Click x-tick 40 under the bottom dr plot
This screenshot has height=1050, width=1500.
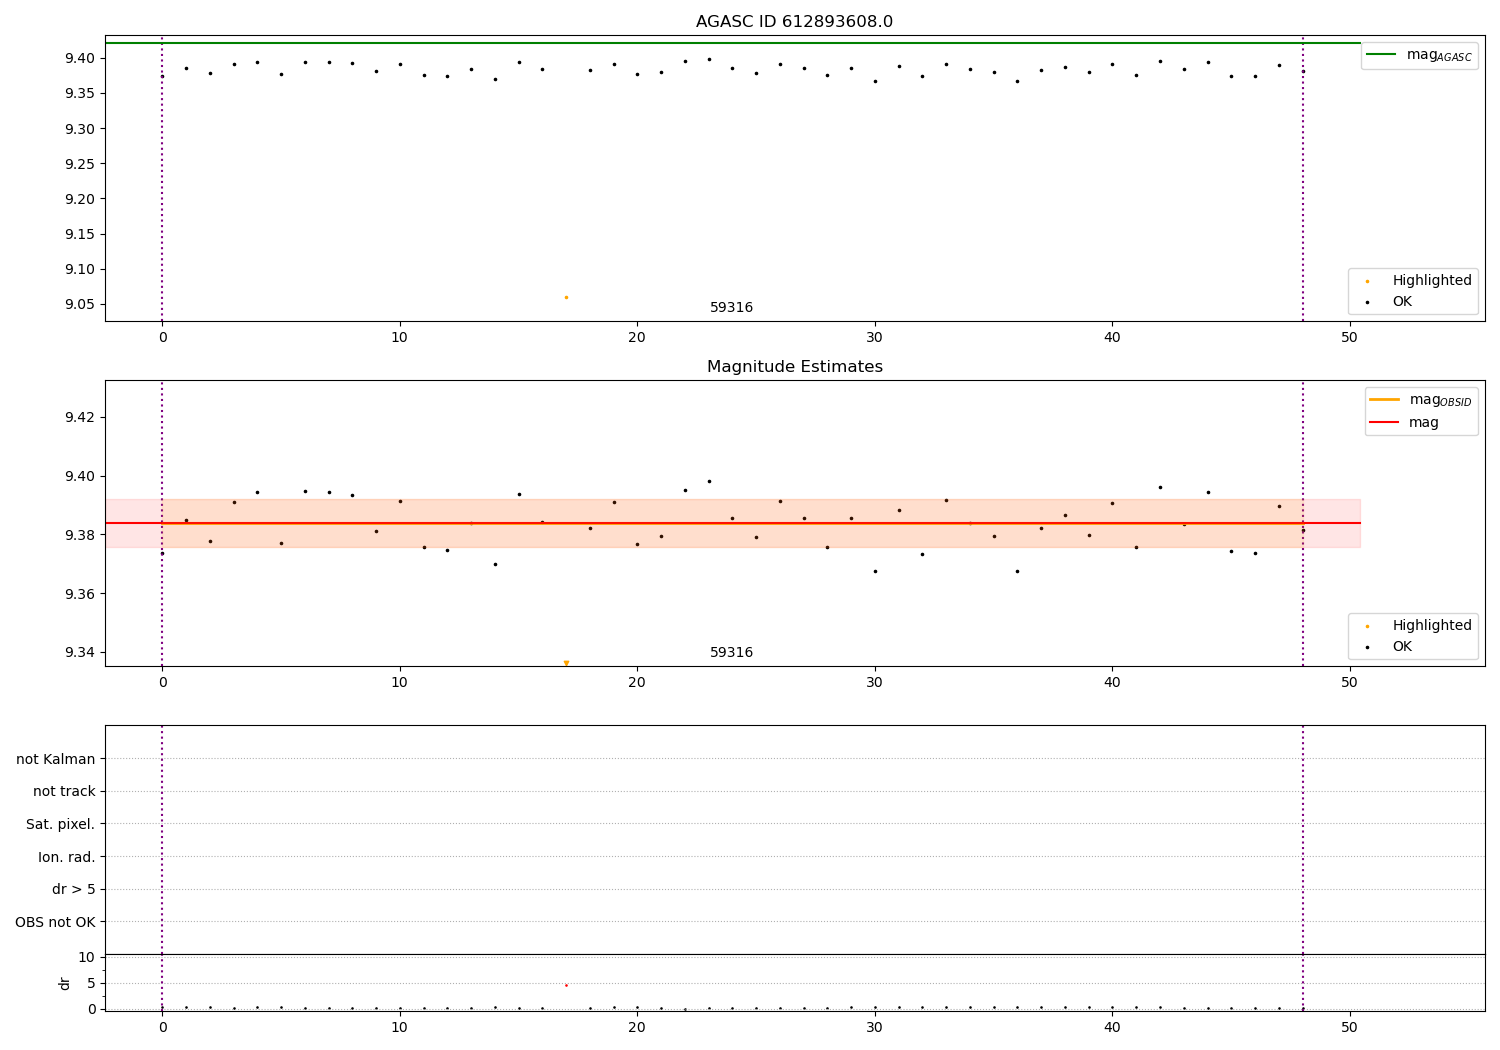[1112, 1026]
